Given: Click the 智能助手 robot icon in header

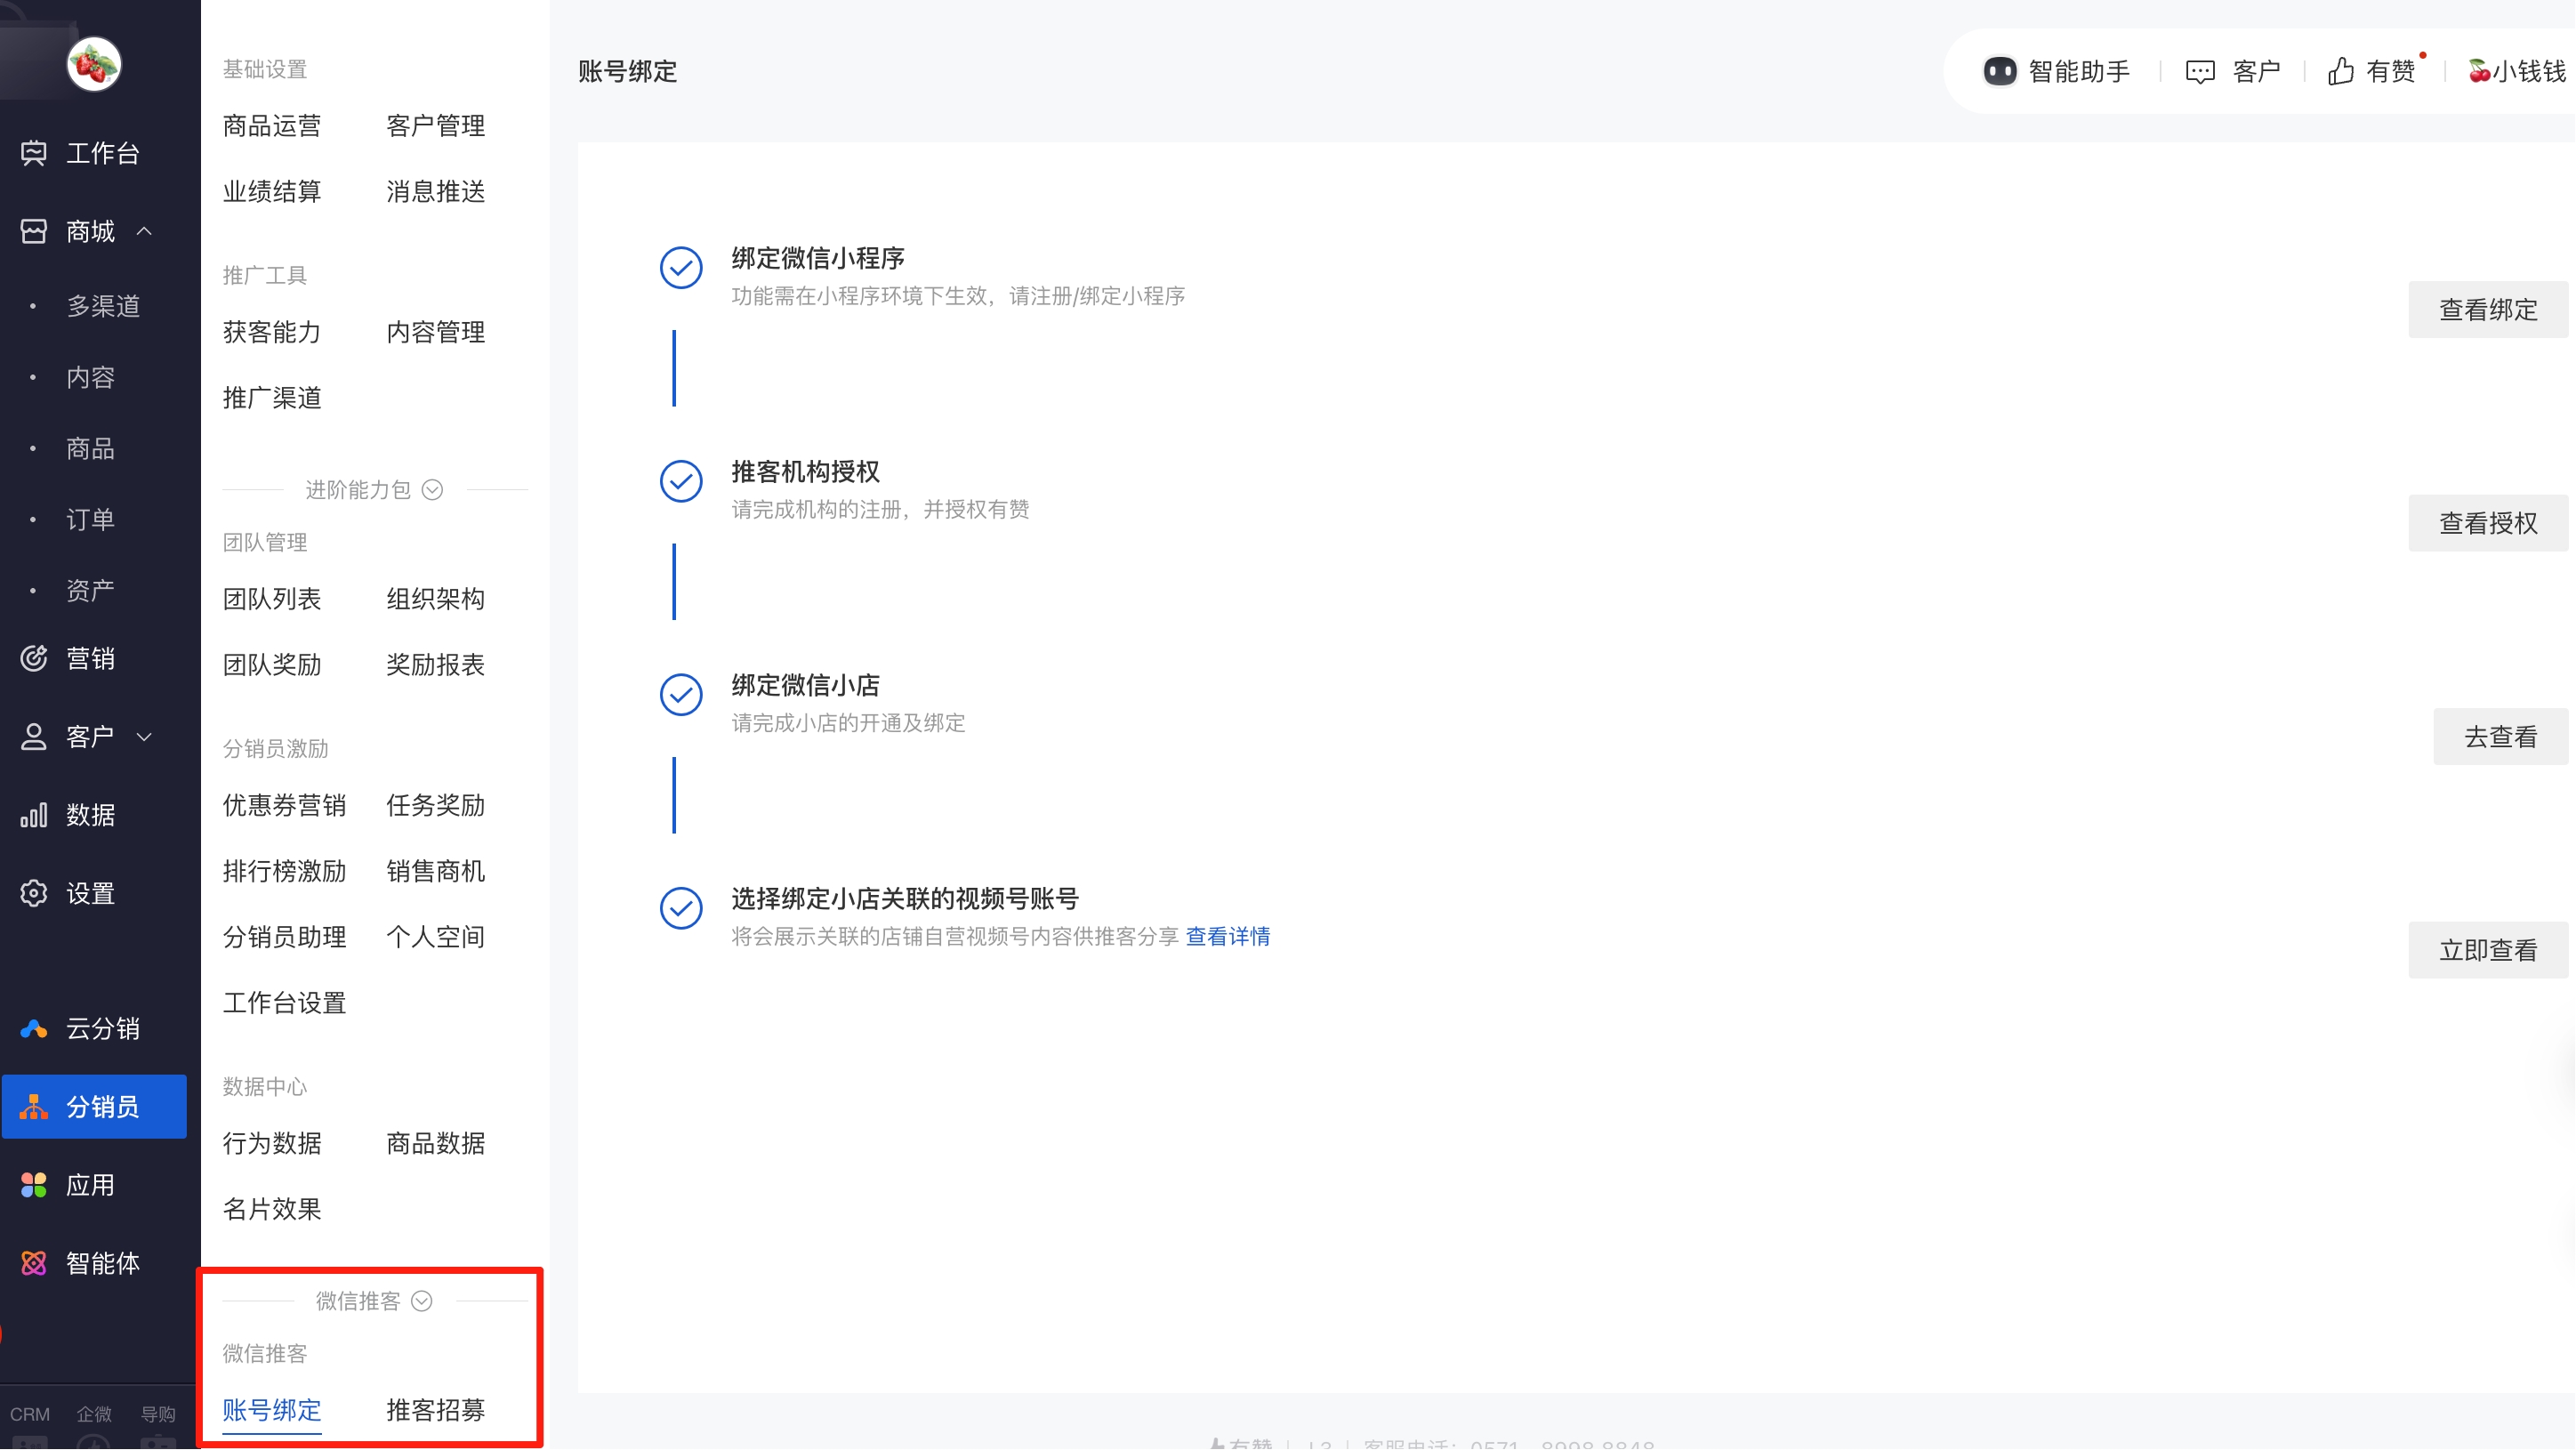Looking at the screenshot, I should pyautogui.click(x=2000, y=71).
